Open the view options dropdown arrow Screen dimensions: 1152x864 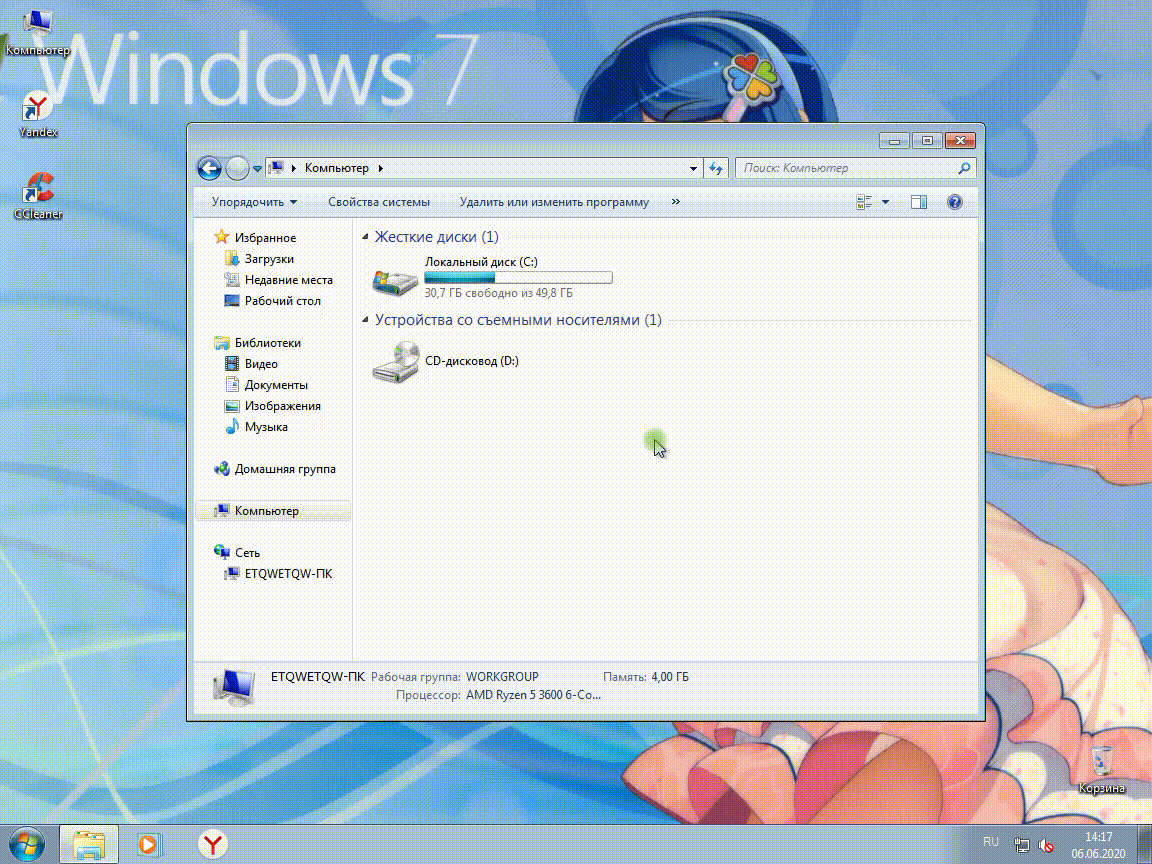[x=885, y=202]
